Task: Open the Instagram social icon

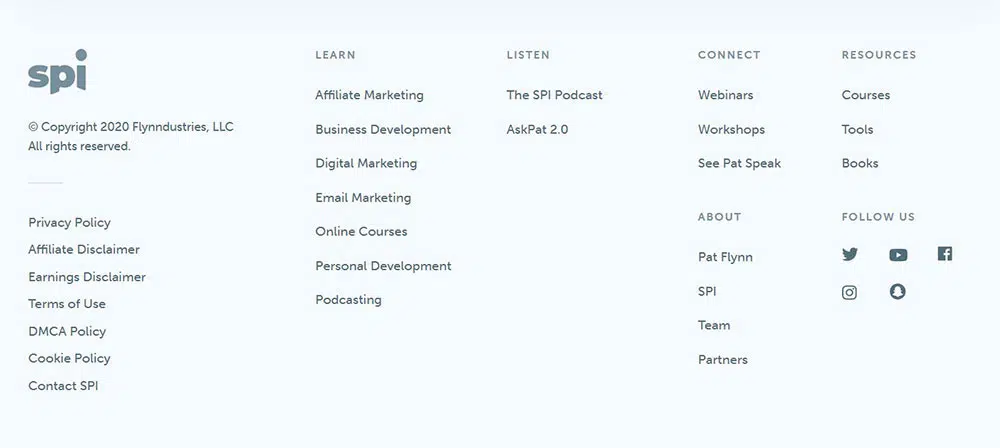Action: (x=849, y=293)
